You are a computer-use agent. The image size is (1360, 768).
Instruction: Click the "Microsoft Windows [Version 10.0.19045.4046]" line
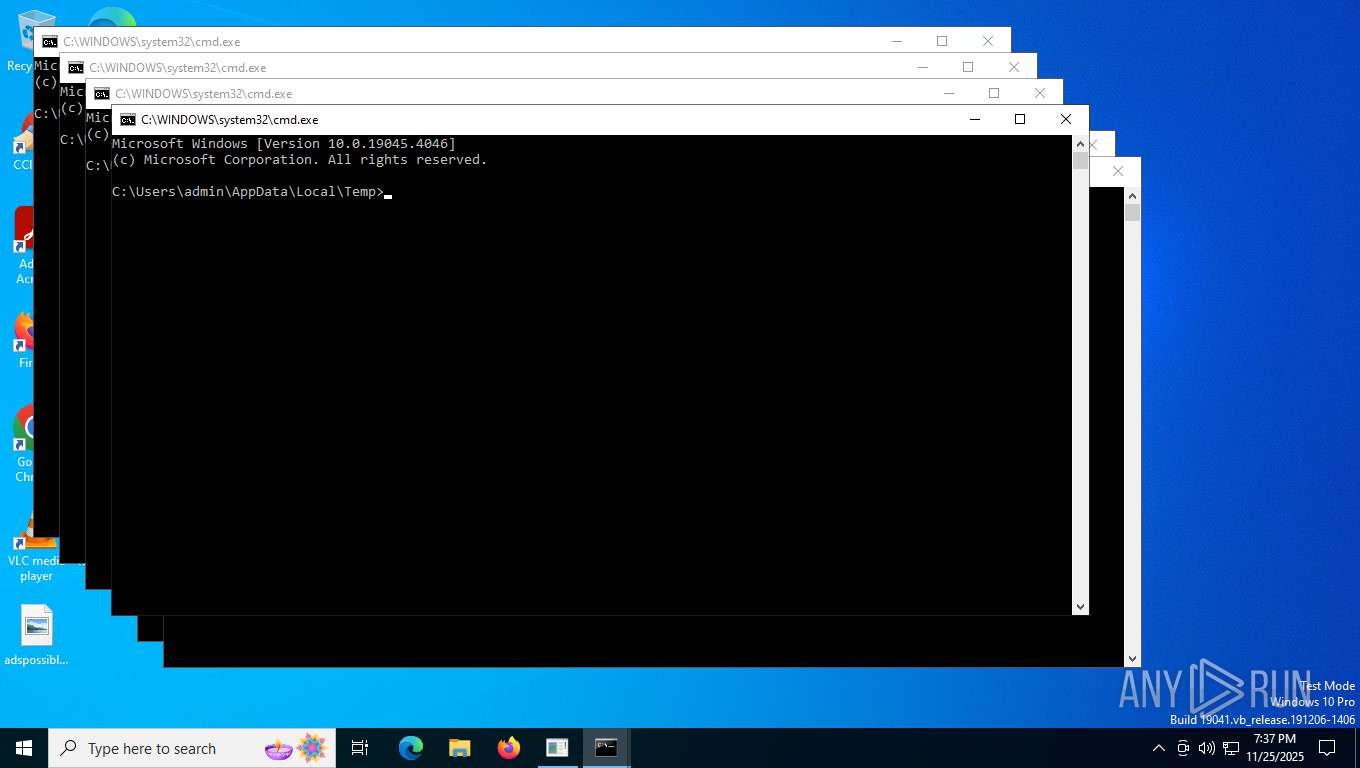(x=284, y=144)
